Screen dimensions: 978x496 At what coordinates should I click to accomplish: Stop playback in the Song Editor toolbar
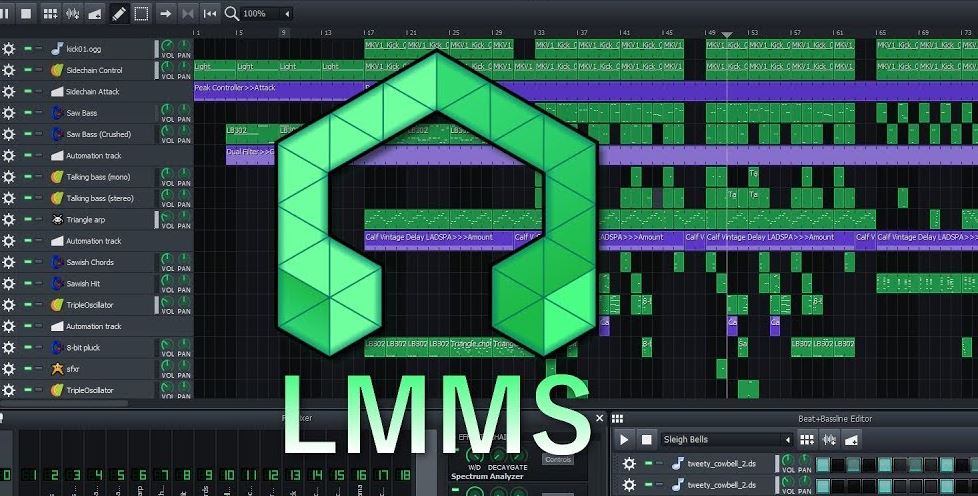[26, 13]
